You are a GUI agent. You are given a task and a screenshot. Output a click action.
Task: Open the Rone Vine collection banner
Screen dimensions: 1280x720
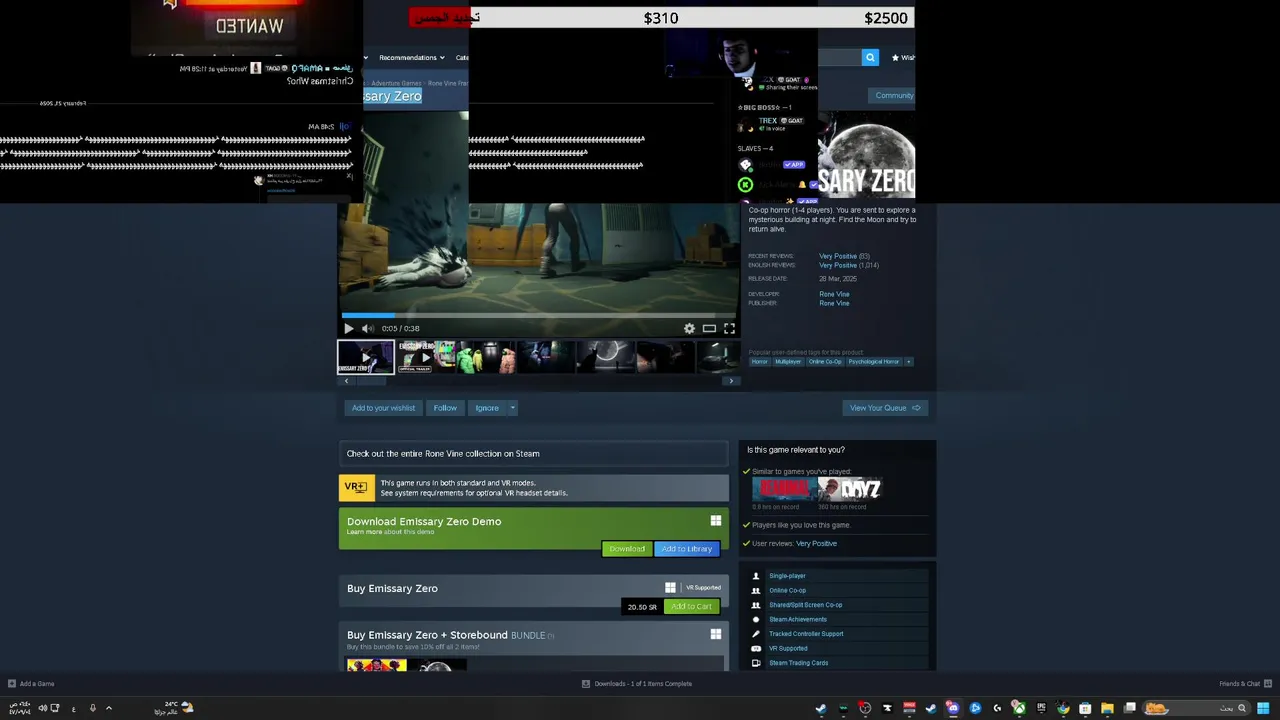point(534,454)
